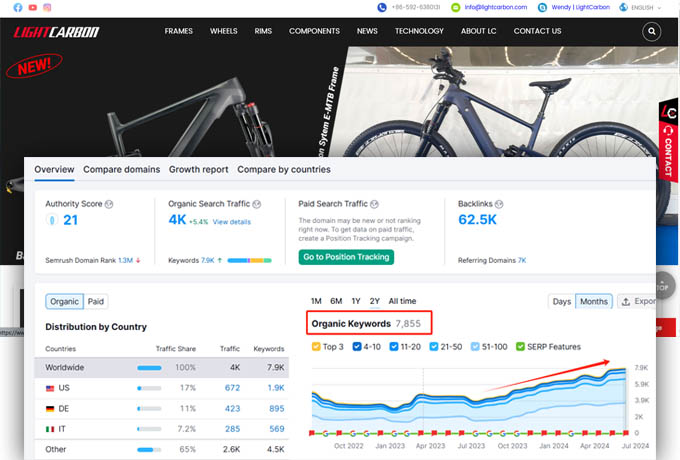Click the Export button
680x460 pixels.
coord(637,302)
